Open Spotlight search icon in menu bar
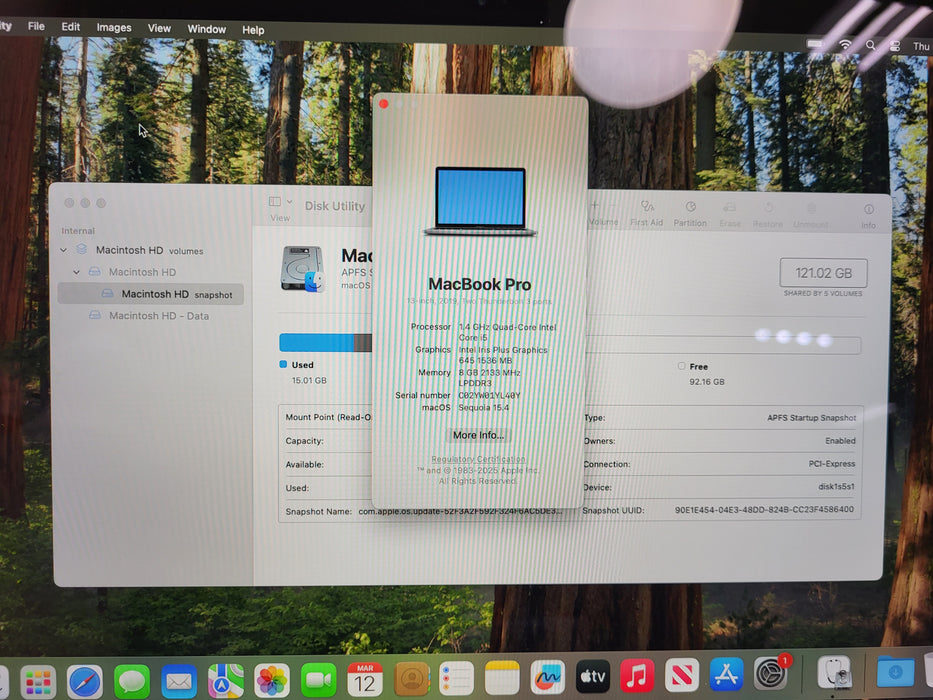 [x=871, y=45]
